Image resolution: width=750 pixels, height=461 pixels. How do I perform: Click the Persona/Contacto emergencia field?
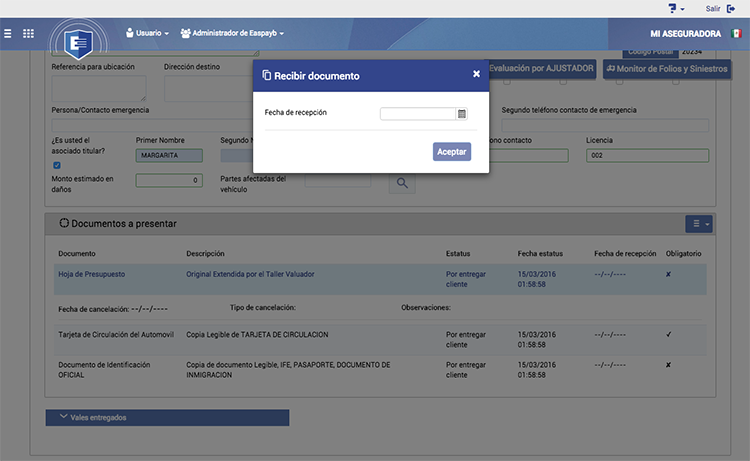click(153, 125)
